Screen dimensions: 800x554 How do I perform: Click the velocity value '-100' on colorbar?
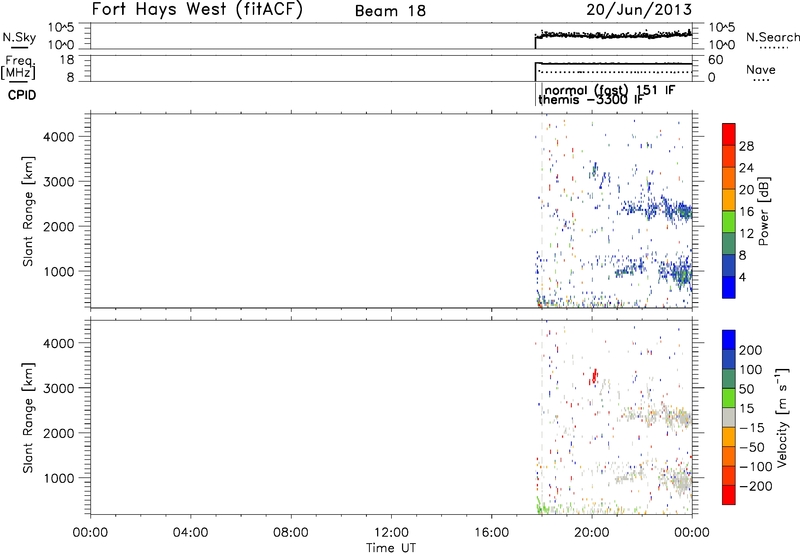756,467
